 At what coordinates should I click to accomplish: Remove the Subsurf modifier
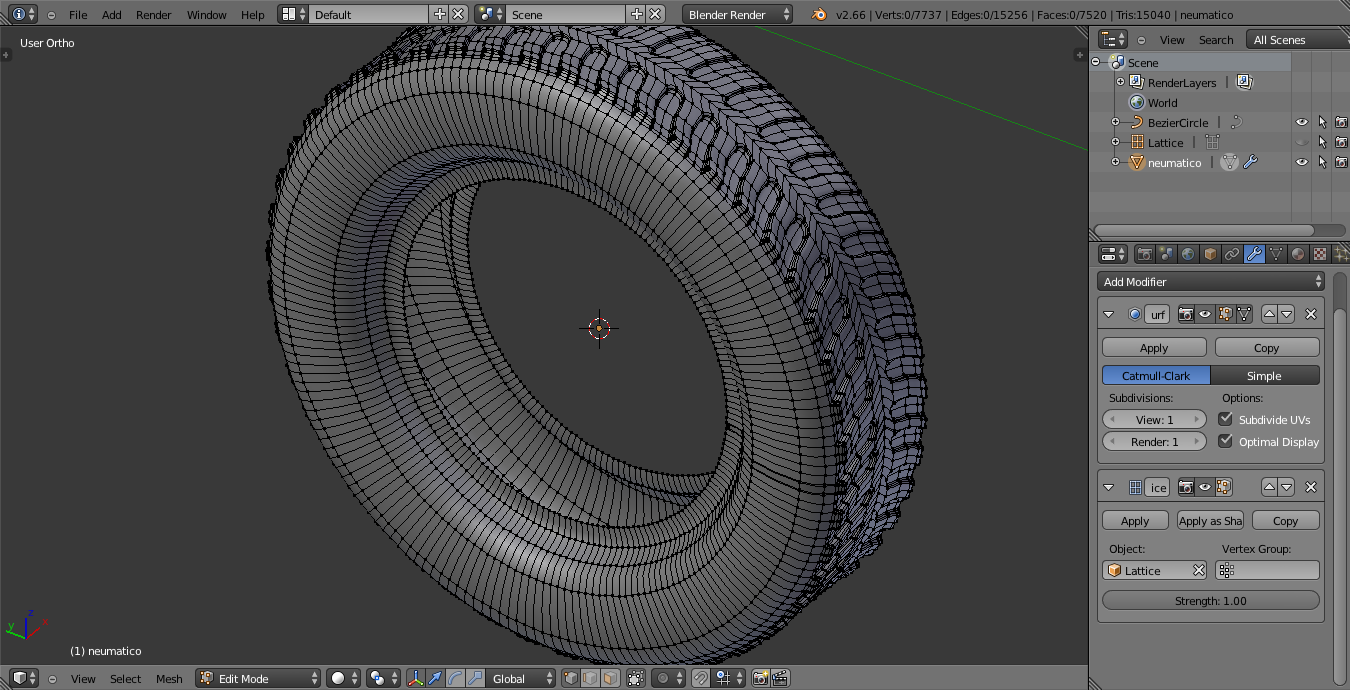1311,314
